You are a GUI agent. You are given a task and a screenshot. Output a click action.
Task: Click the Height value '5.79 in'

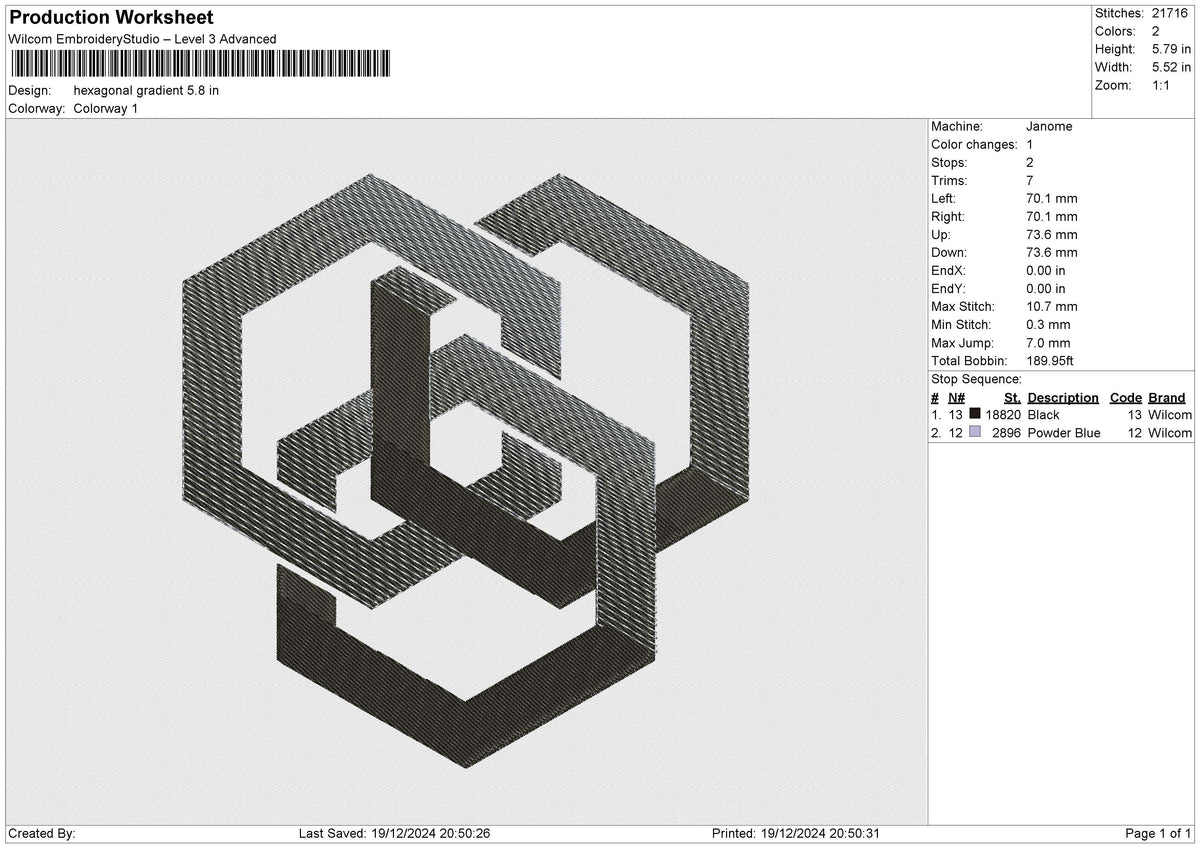(1171, 49)
